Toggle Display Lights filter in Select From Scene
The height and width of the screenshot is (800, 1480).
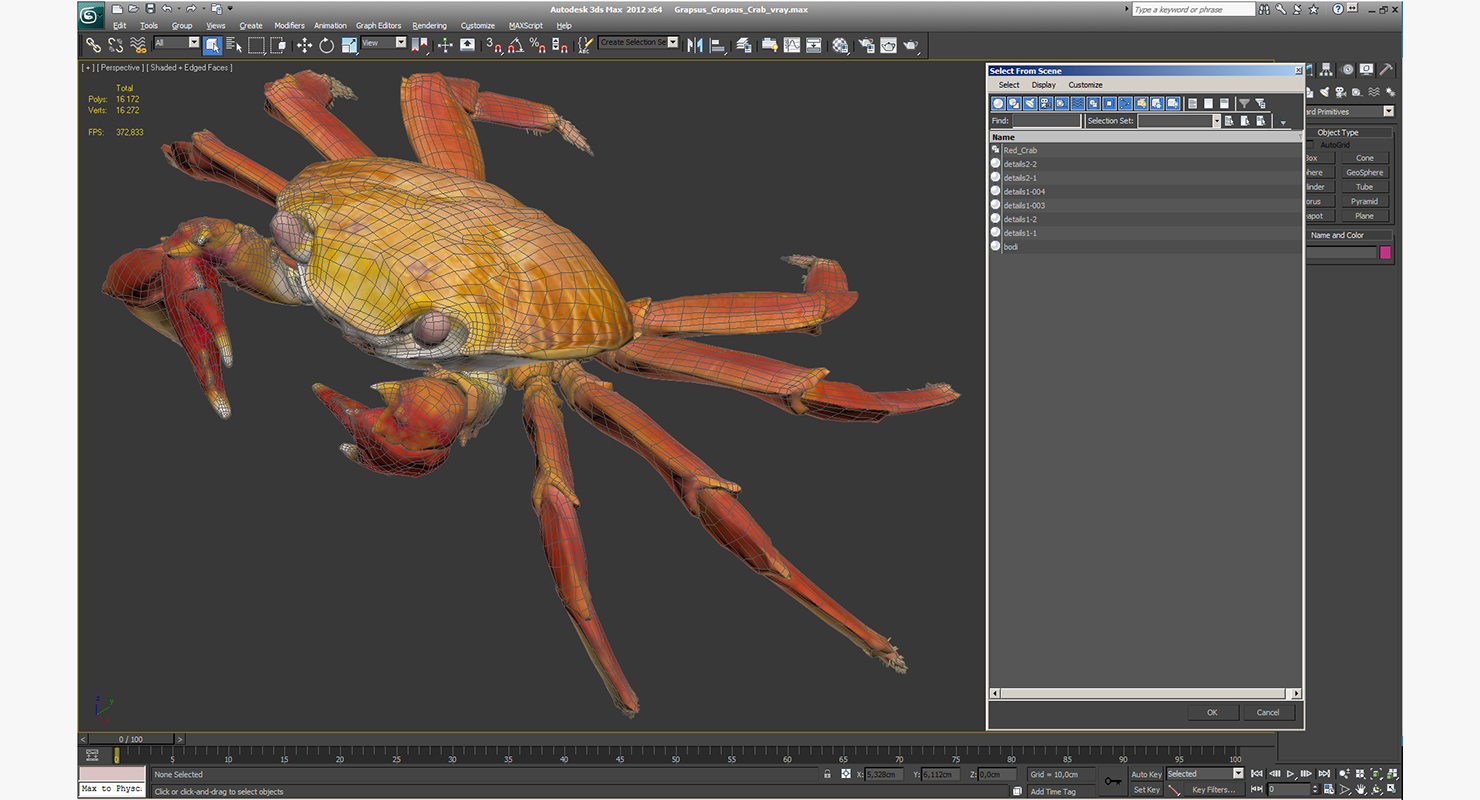1030,104
